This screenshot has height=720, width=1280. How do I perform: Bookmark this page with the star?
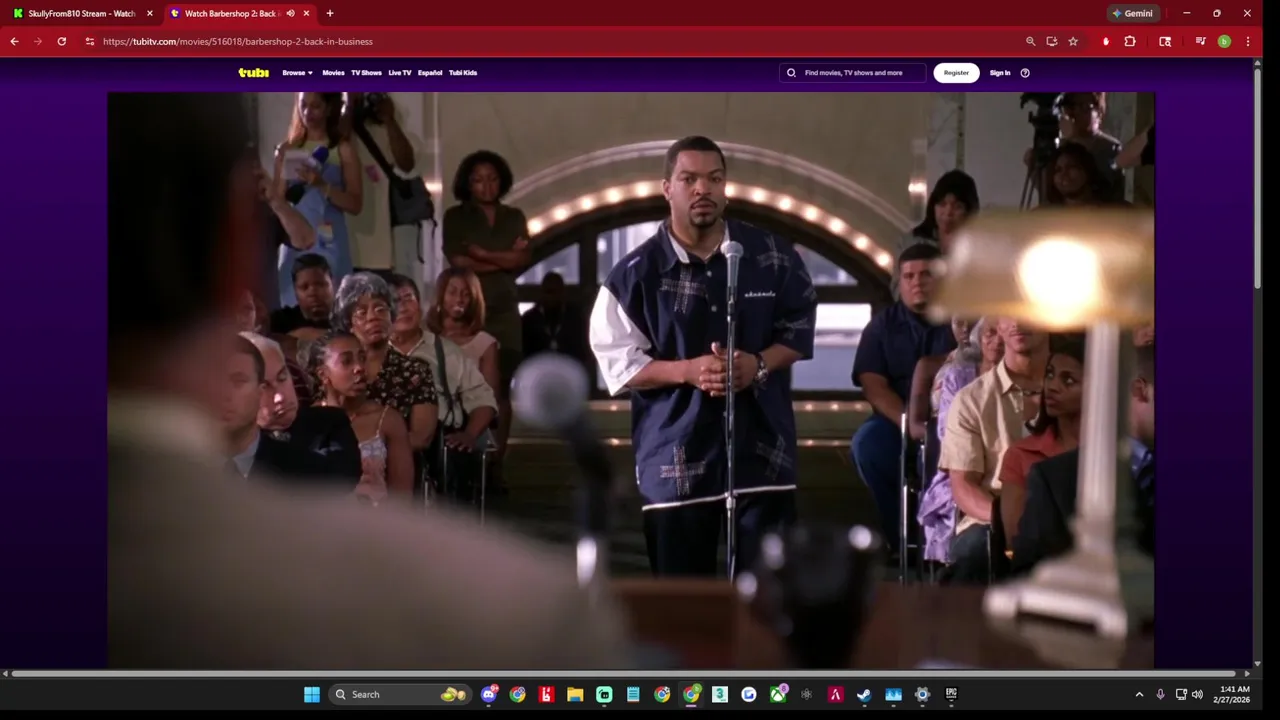(1073, 41)
